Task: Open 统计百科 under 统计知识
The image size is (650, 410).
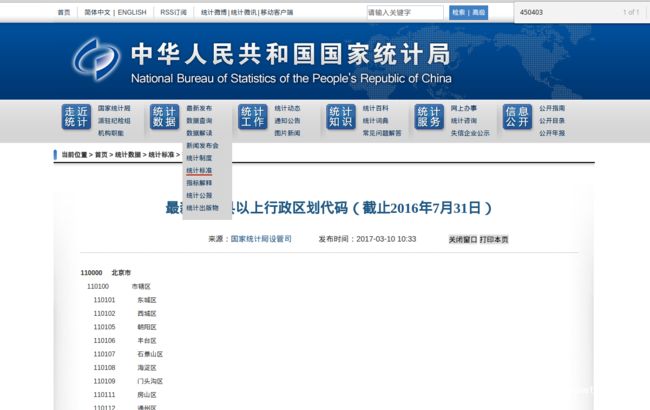Action: click(376, 108)
